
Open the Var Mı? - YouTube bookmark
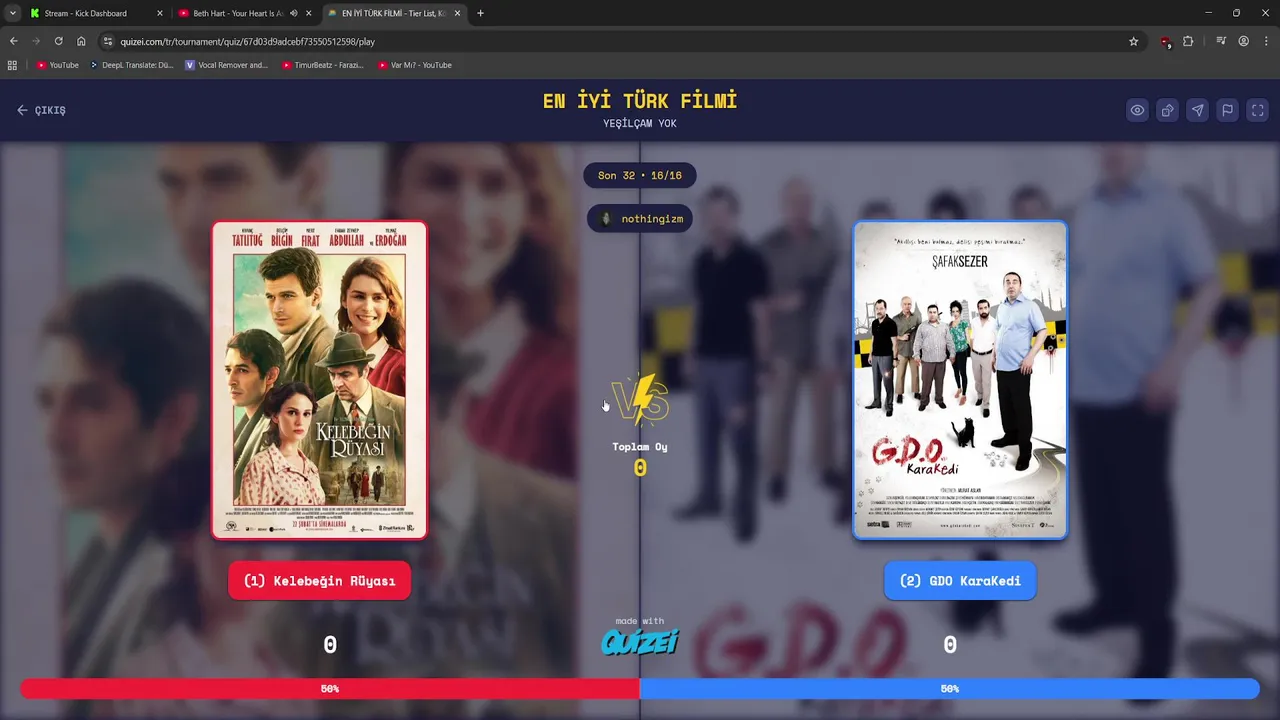click(415, 65)
